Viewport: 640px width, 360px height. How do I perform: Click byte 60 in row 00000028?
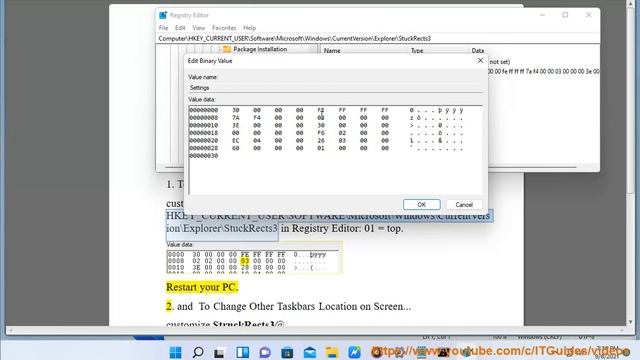236,148
